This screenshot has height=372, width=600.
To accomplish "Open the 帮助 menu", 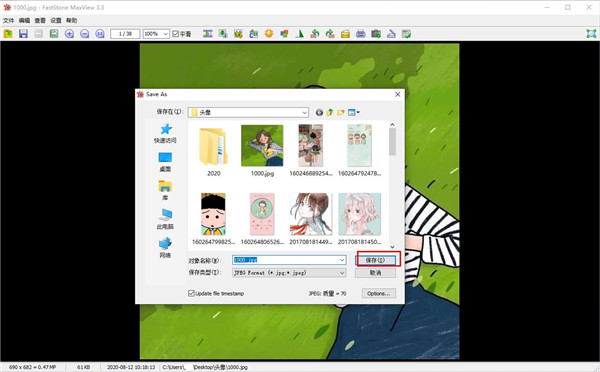I will [72, 20].
